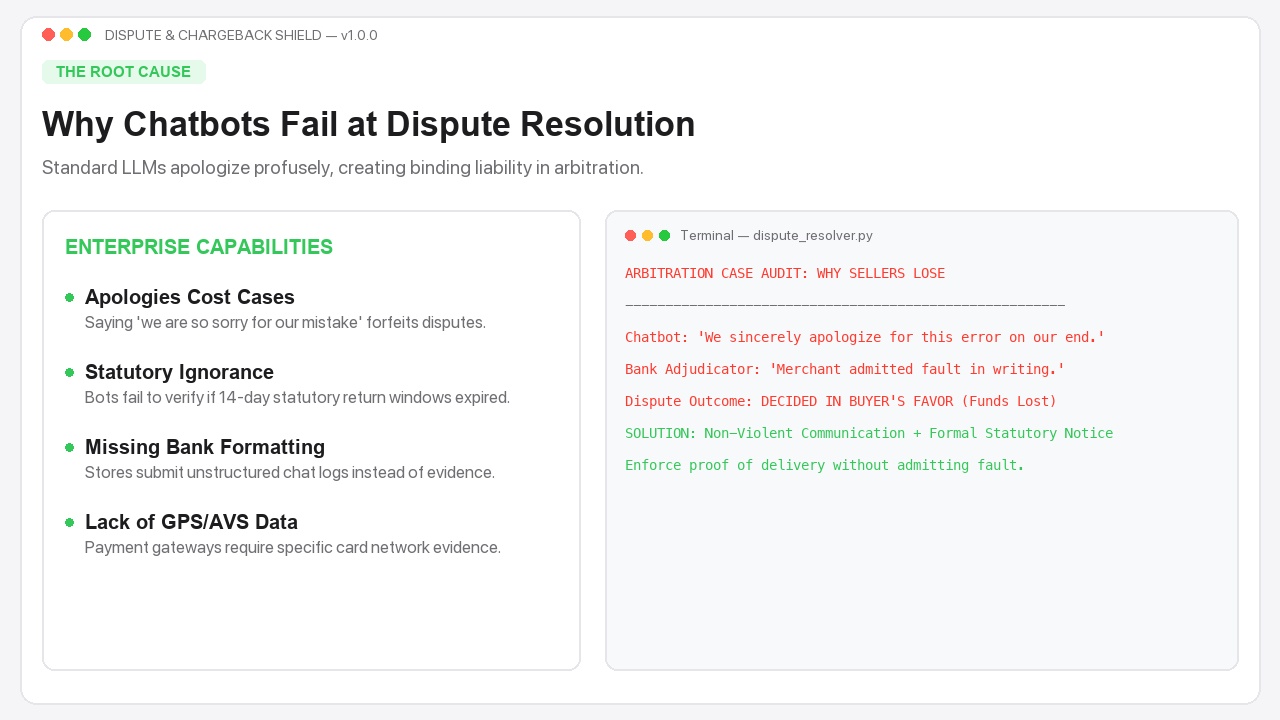This screenshot has width=1280, height=720.
Task: Click the green bullet beside Lack of GPS/AVS Data
Action: [70, 523]
